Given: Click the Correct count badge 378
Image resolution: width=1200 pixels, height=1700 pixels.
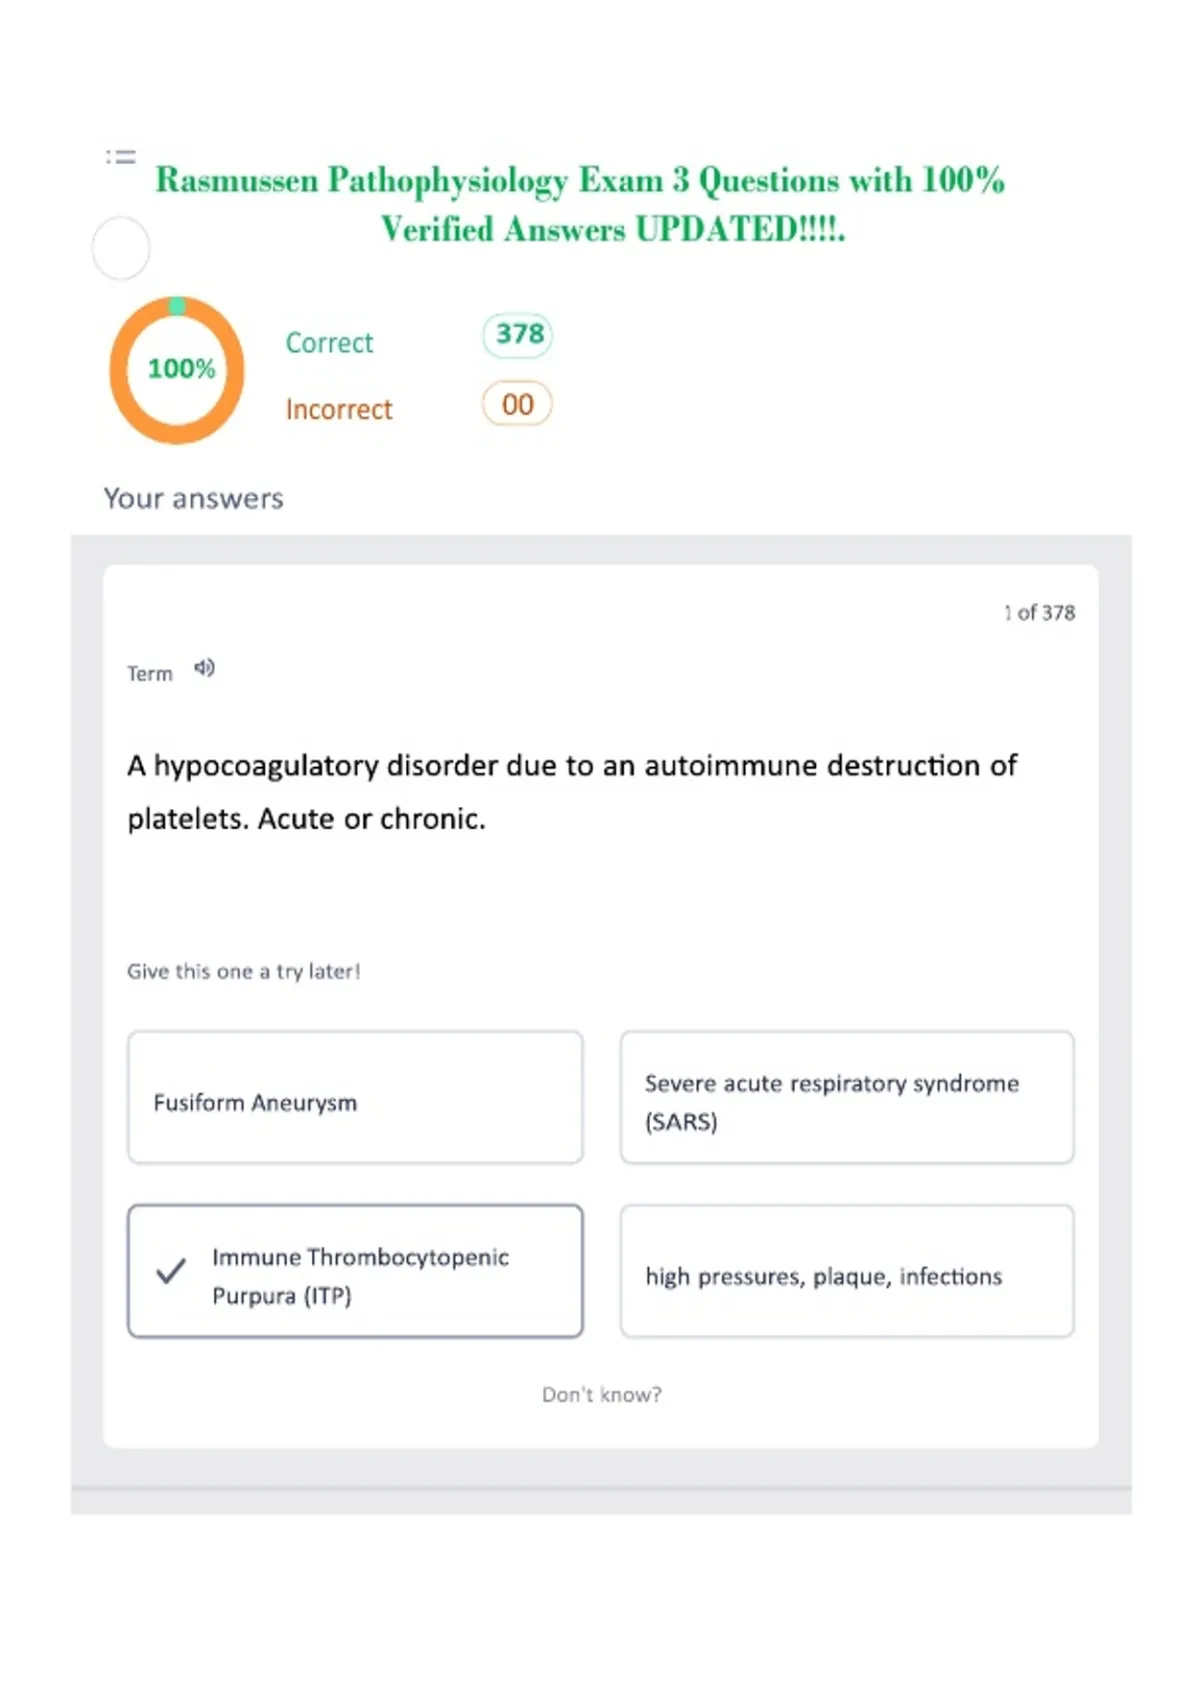Looking at the screenshot, I should (518, 334).
